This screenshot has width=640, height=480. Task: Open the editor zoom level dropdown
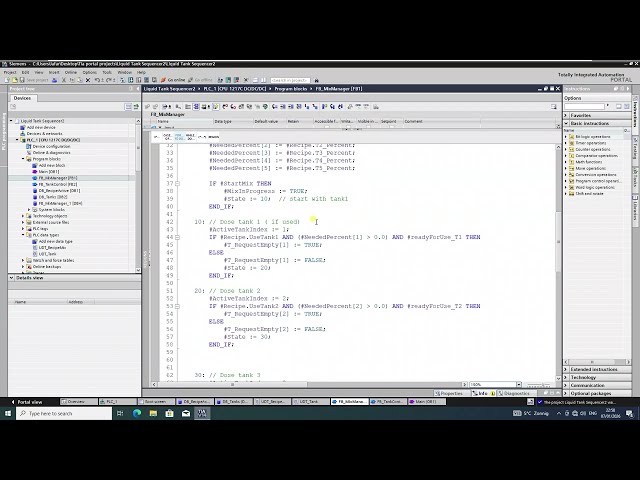click(519, 384)
